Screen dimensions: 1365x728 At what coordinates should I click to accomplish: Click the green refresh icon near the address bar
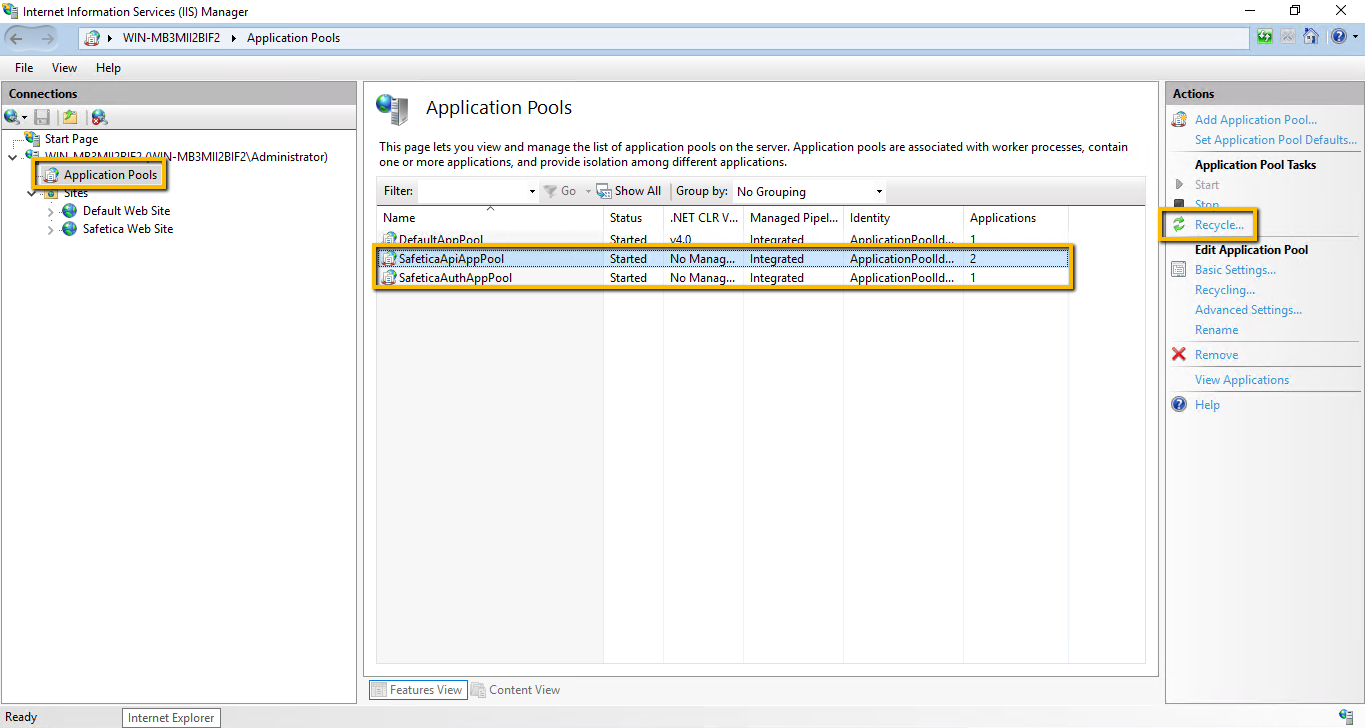tap(1264, 36)
